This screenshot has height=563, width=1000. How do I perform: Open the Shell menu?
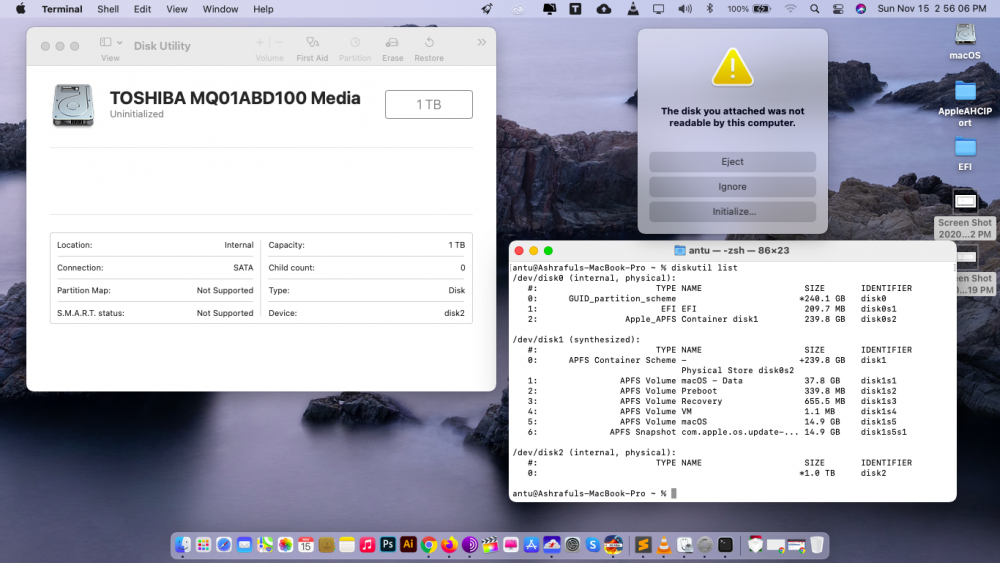pyautogui.click(x=108, y=9)
